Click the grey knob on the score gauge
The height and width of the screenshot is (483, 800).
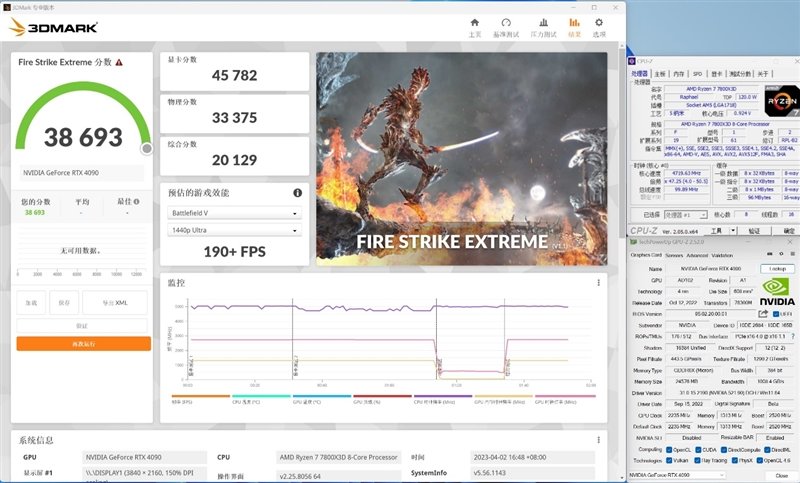(147, 148)
